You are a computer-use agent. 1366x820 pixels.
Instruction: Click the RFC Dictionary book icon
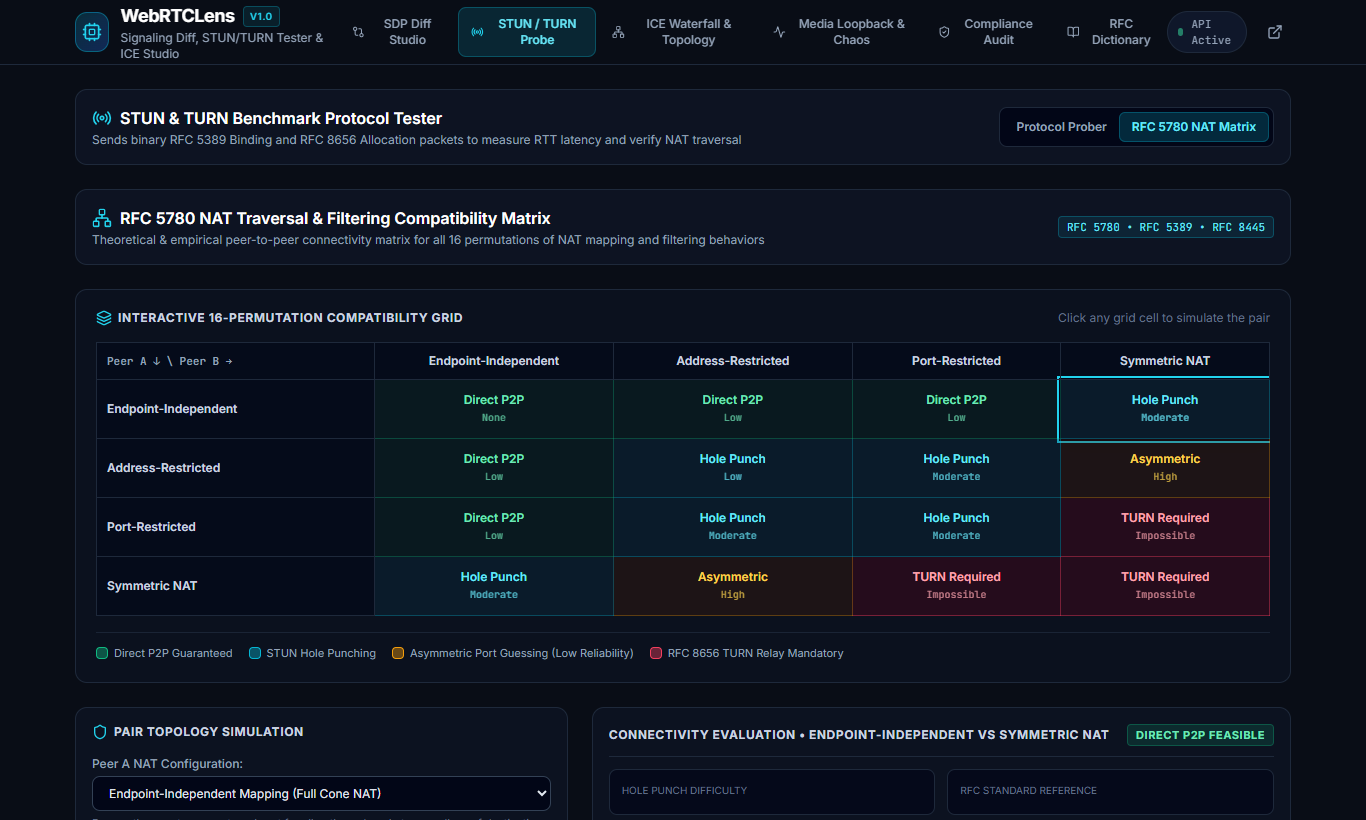coord(1073,32)
